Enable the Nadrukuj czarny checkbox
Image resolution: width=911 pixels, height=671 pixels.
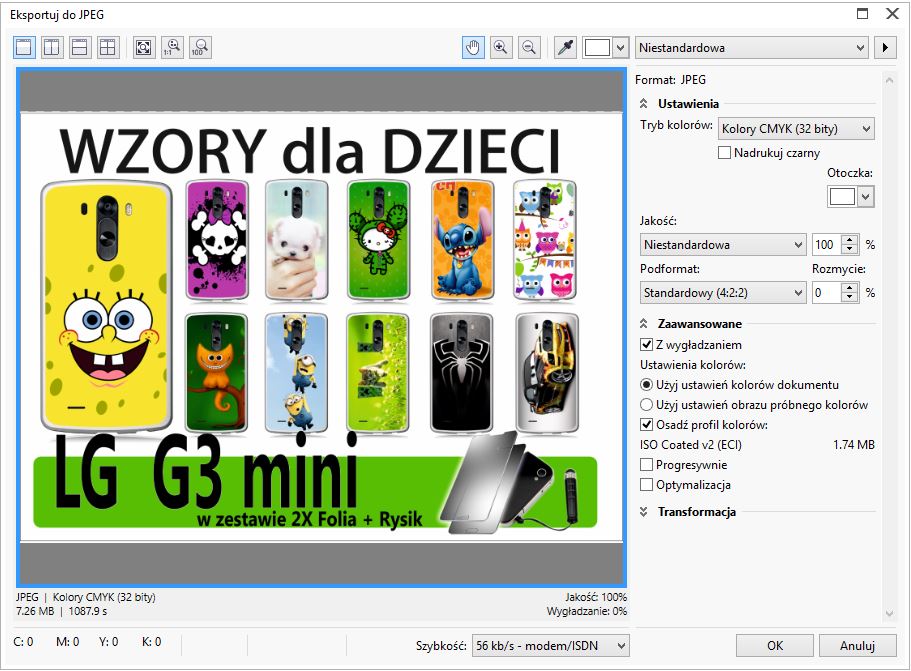tap(725, 153)
